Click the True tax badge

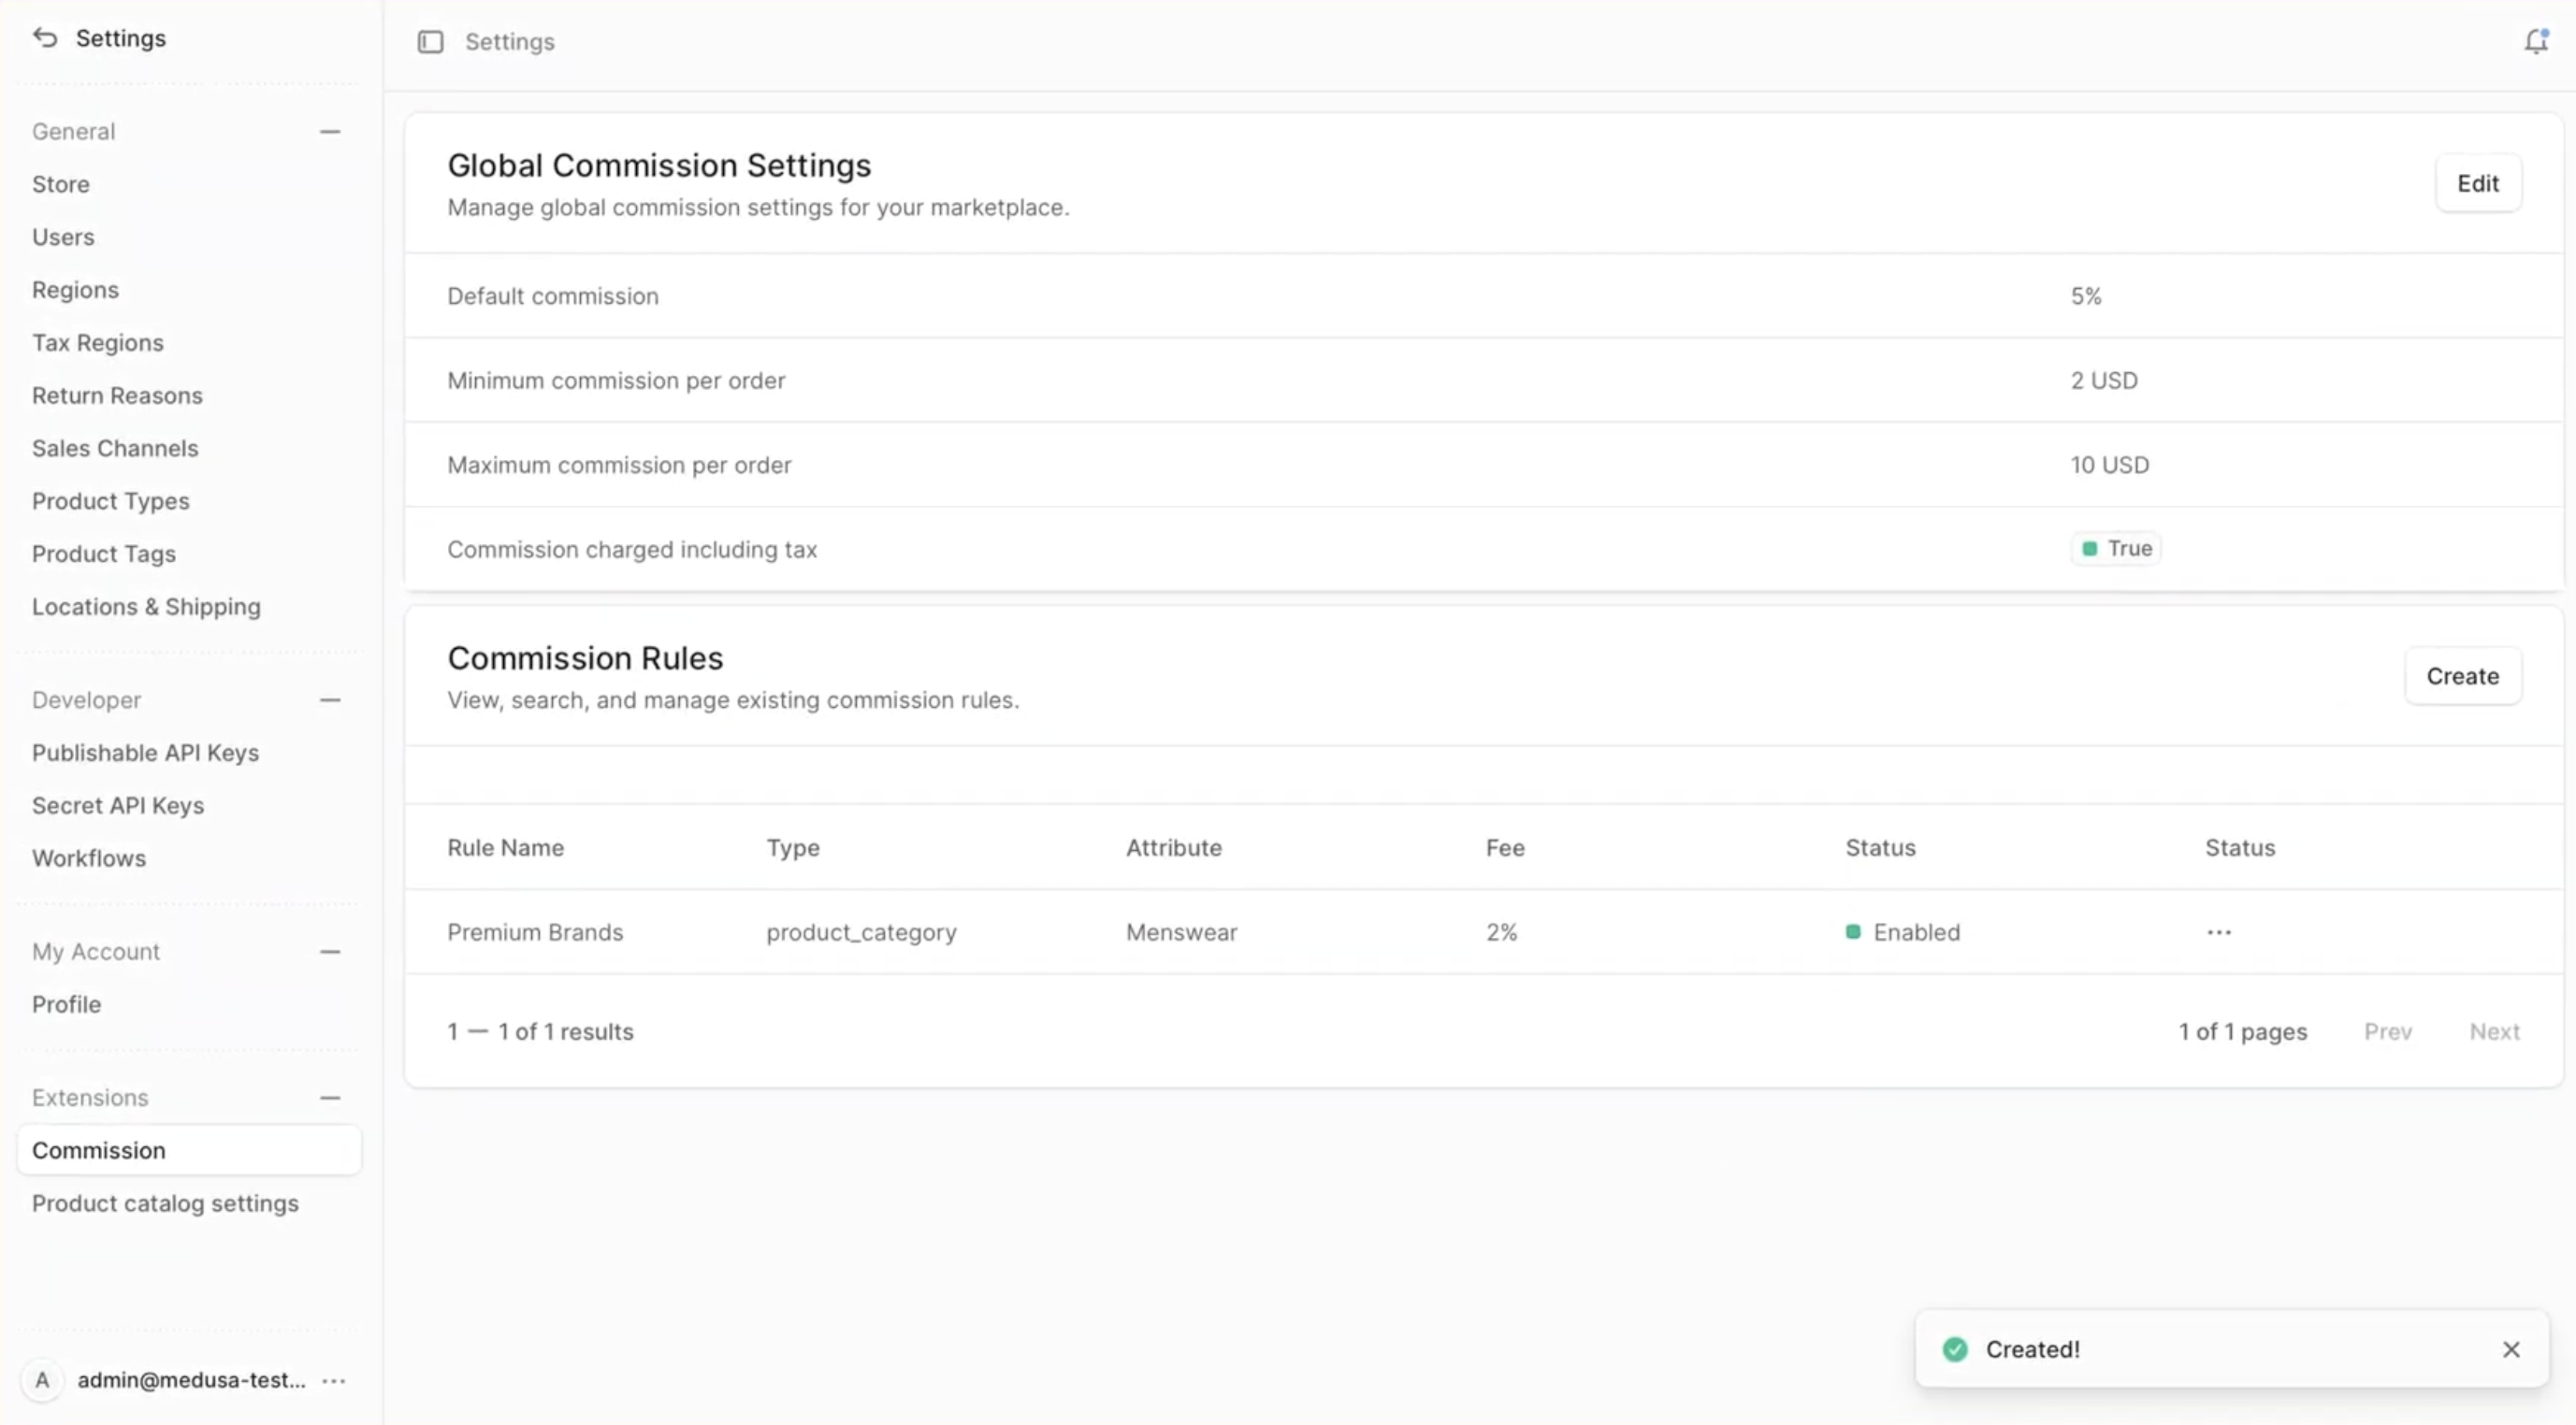2116,549
